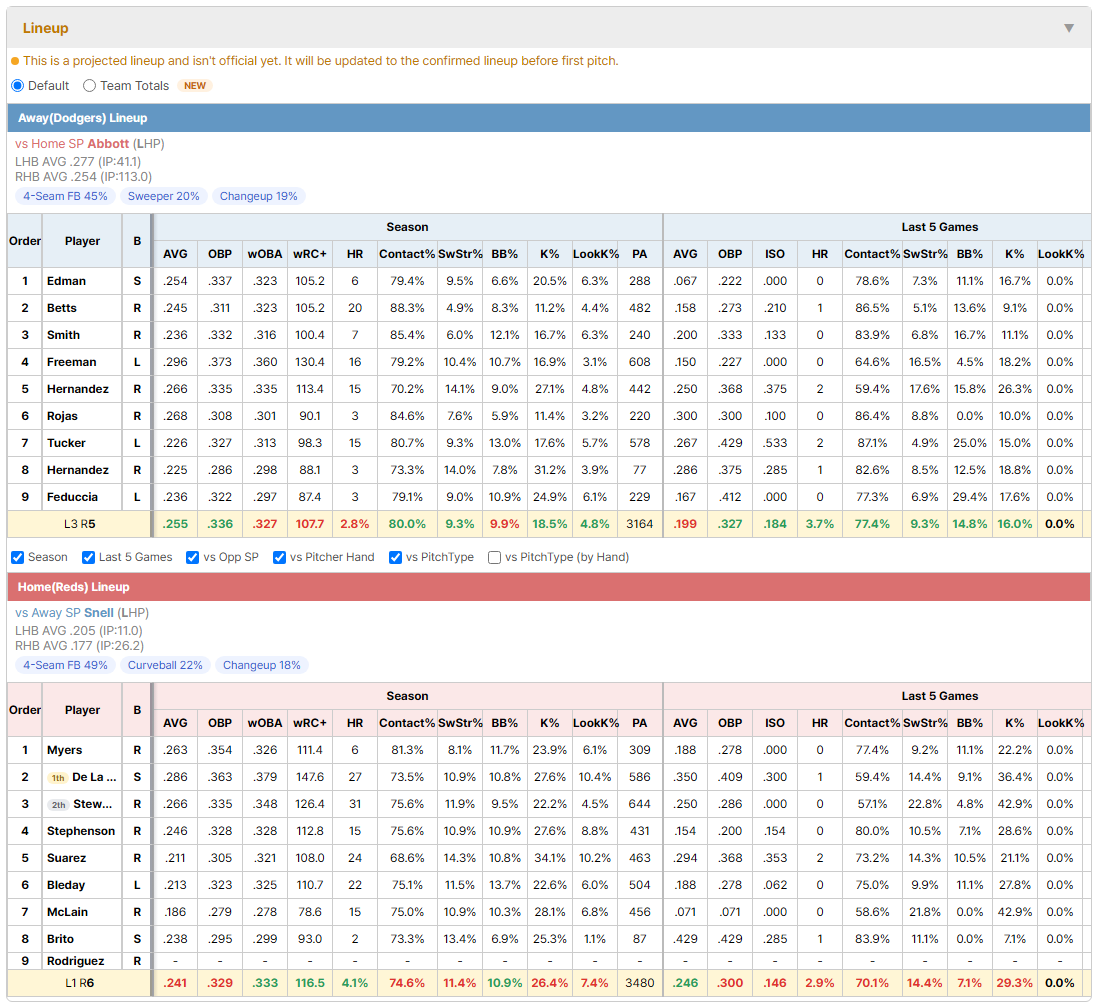This screenshot has height=1008, width=1098.
Task: Click the Sweeper 20% pitch tag
Action: tap(163, 196)
